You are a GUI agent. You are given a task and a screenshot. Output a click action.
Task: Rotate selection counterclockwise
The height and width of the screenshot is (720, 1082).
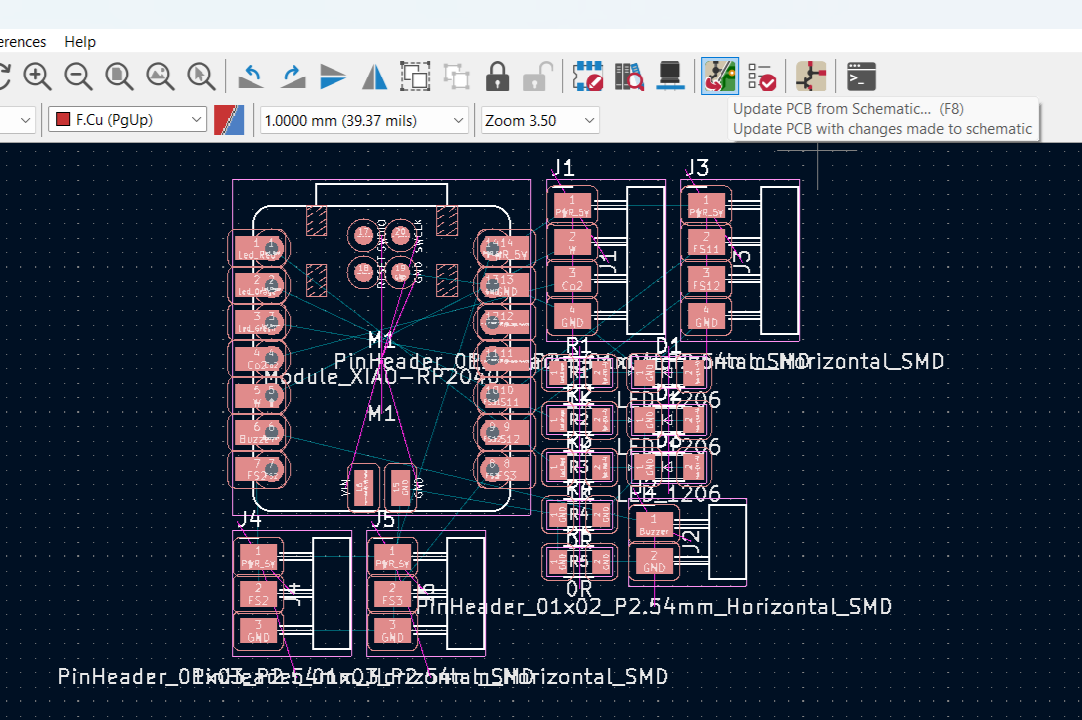pos(251,76)
